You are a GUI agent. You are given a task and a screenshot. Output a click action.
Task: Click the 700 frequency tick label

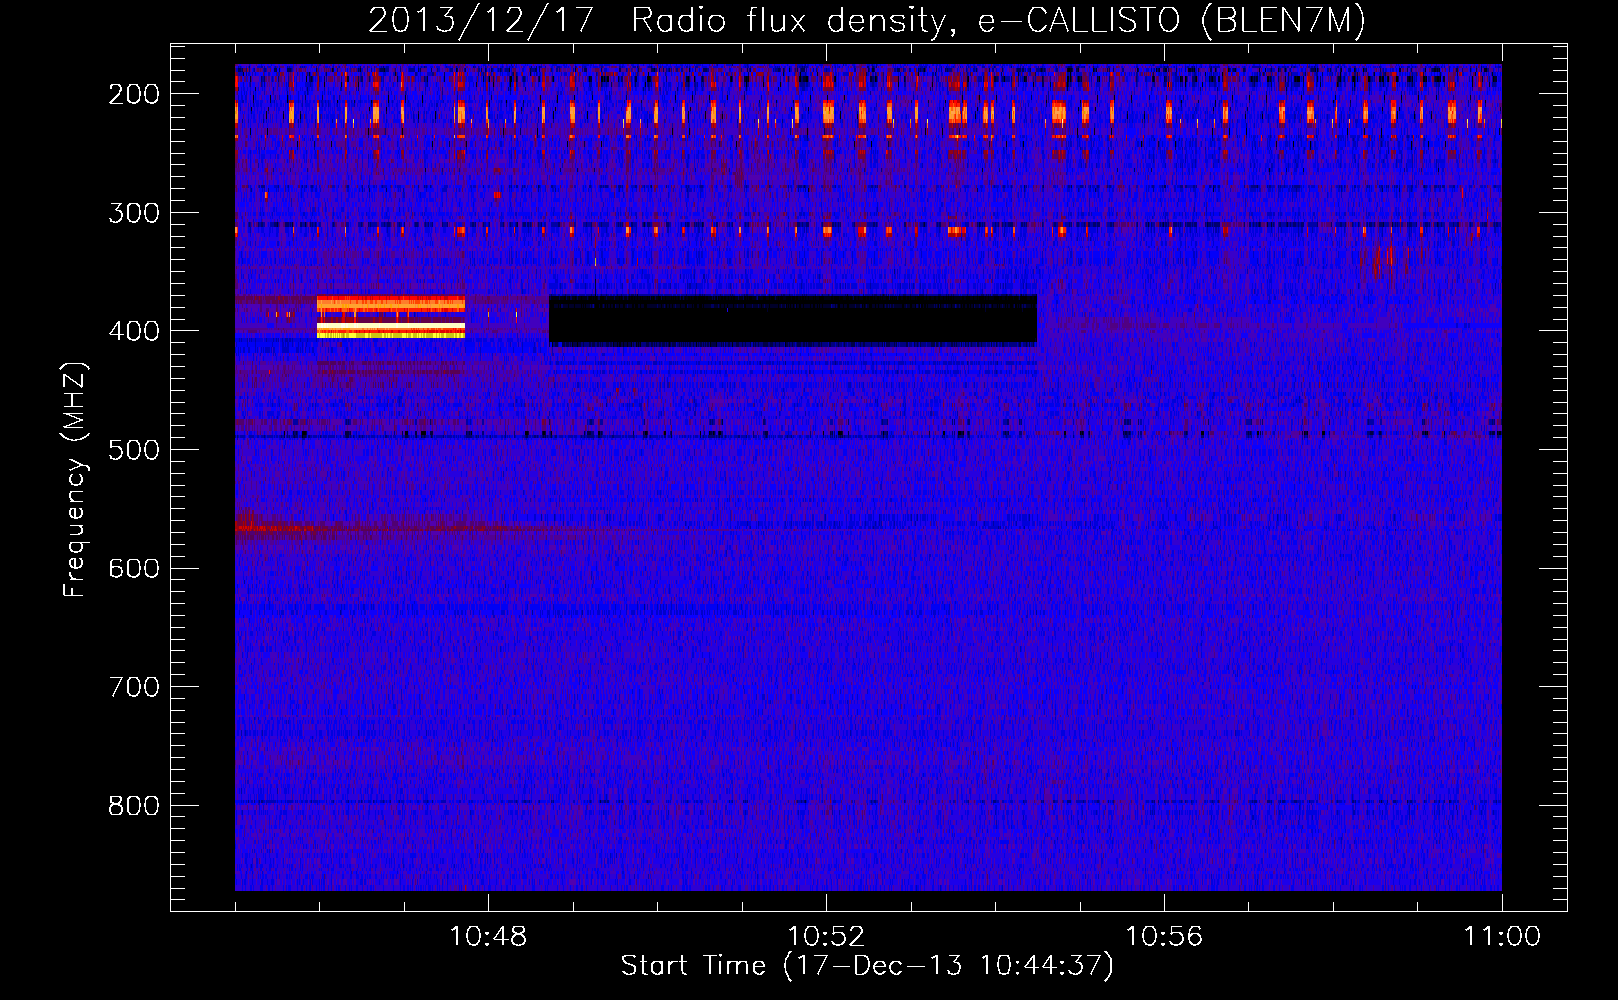[134, 687]
